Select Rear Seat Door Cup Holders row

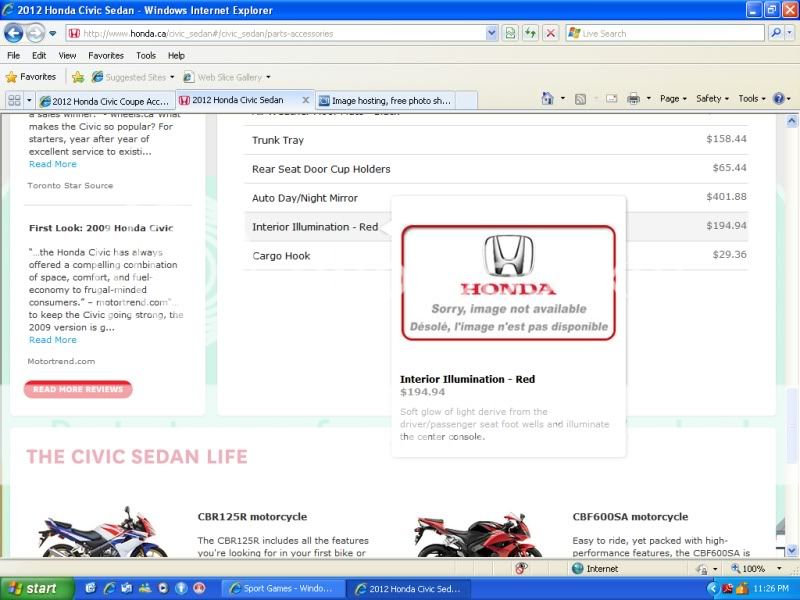(496, 169)
